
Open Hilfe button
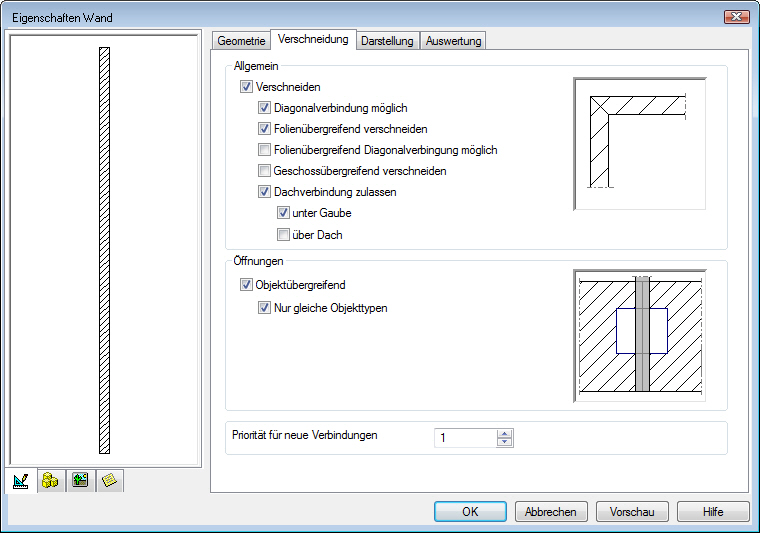click(x=712, y=512)
